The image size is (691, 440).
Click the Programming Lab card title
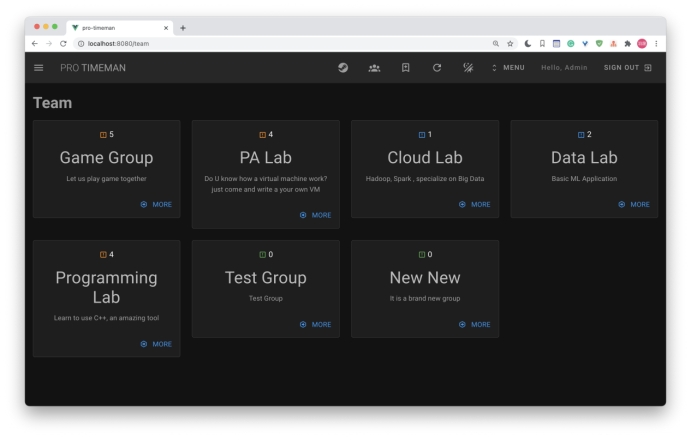click(x=106, y=287)
